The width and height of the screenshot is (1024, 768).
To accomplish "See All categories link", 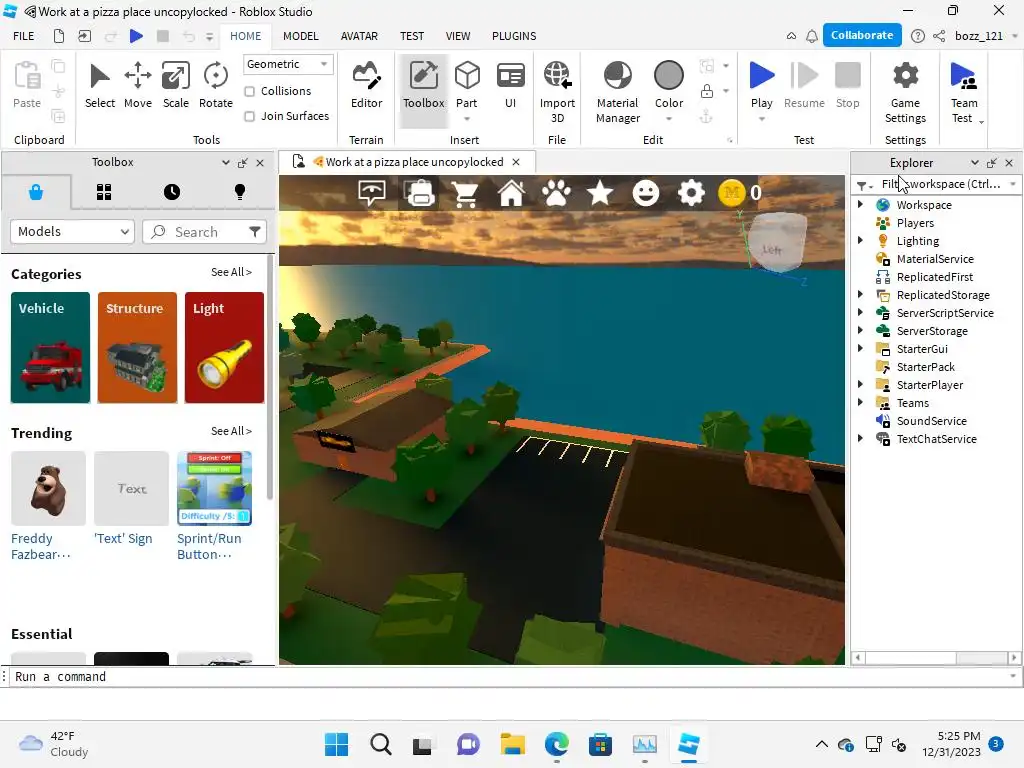I will click(x=231, y=272).
